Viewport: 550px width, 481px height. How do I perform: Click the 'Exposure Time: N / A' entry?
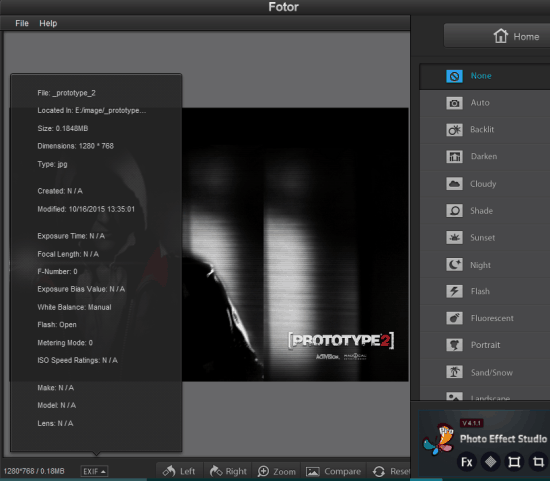71,236
